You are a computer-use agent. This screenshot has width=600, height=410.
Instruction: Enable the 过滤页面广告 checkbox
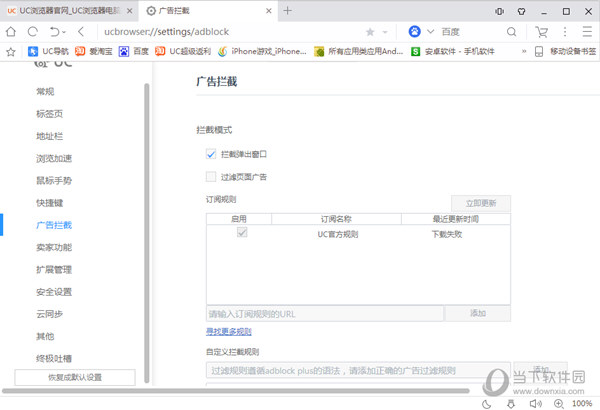[211, 177]
